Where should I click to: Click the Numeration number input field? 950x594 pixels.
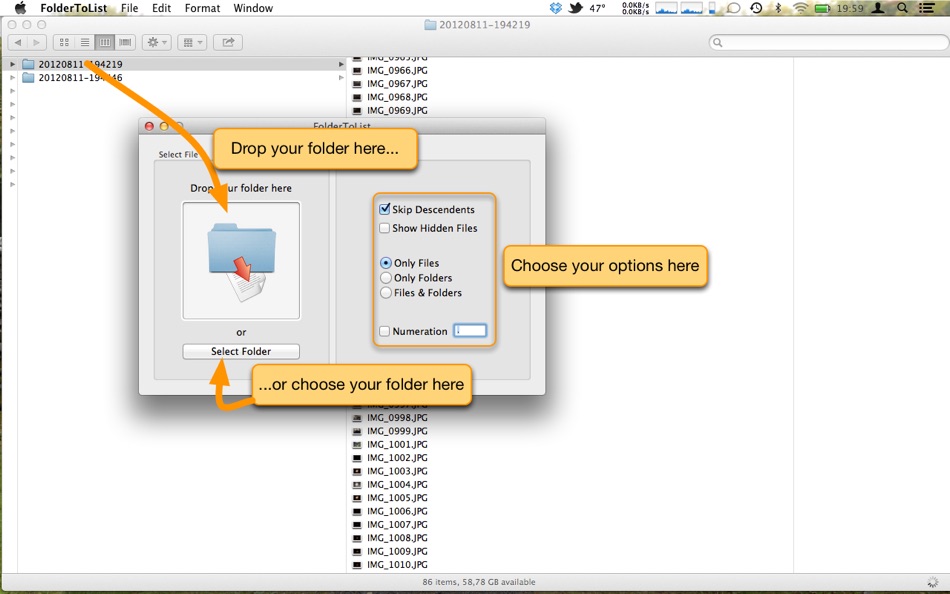tap(470, 330)
